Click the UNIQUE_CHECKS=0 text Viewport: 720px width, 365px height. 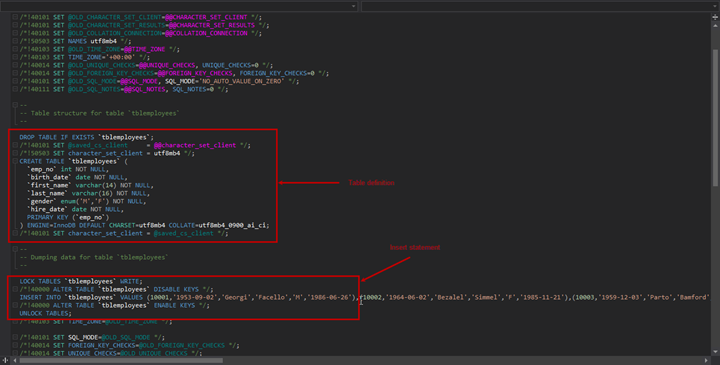(232, 65)
